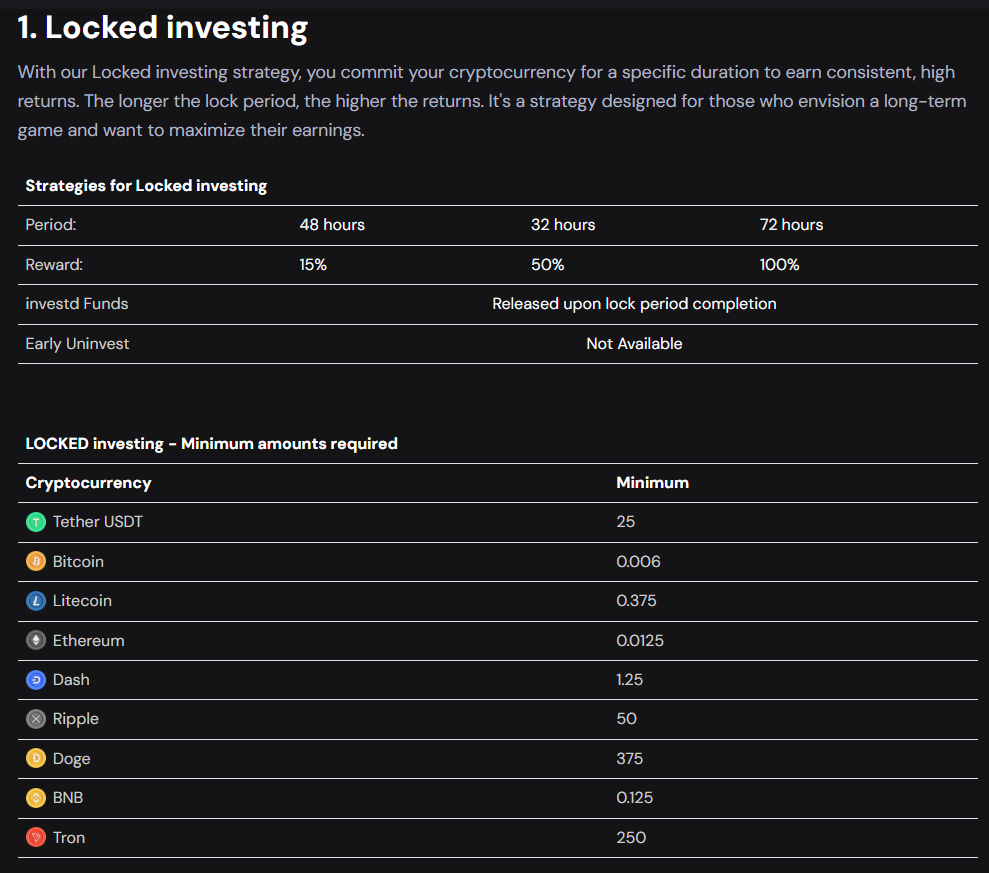Click the Ripple gray X icon

pyautogui.click(x=36, y=719)
